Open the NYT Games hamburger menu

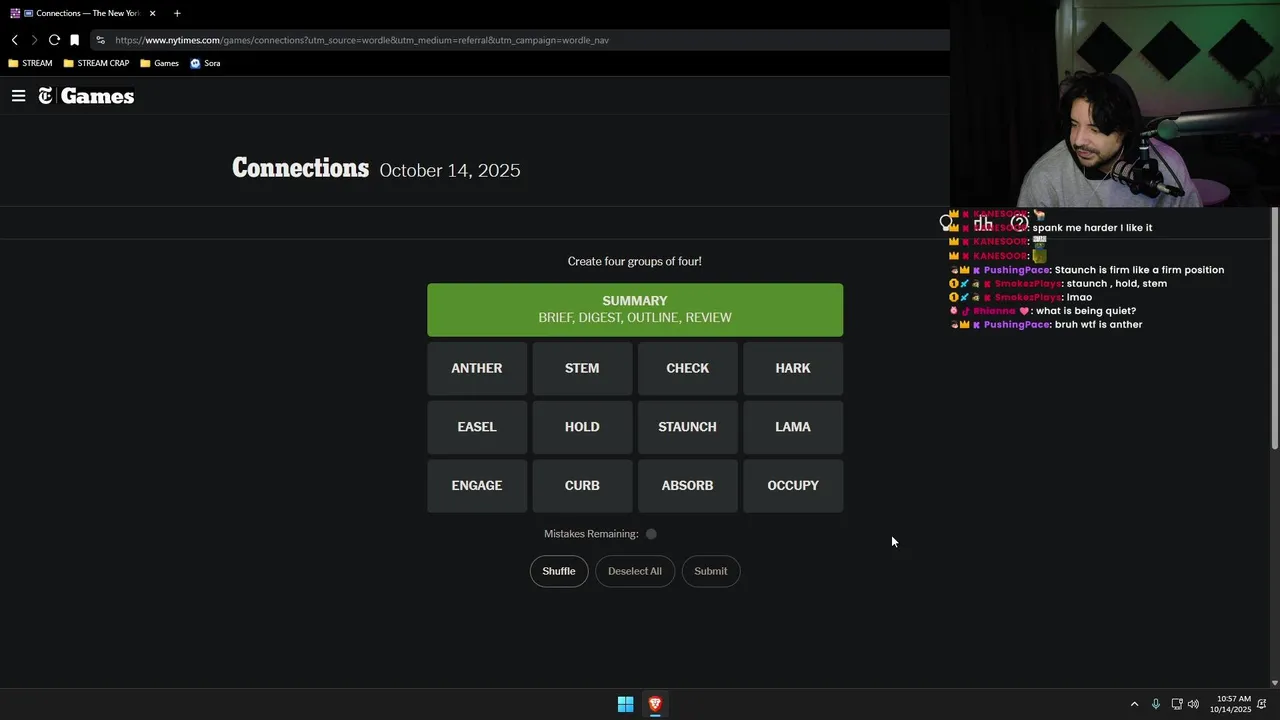18,96
